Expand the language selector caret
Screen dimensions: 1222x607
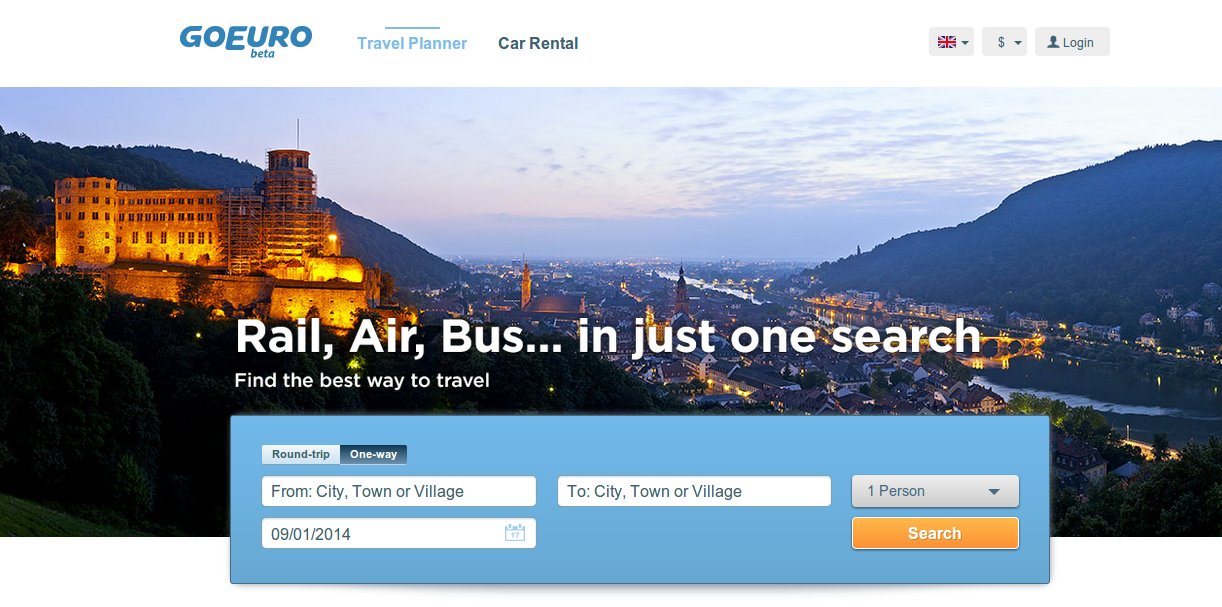pos(965,43)
